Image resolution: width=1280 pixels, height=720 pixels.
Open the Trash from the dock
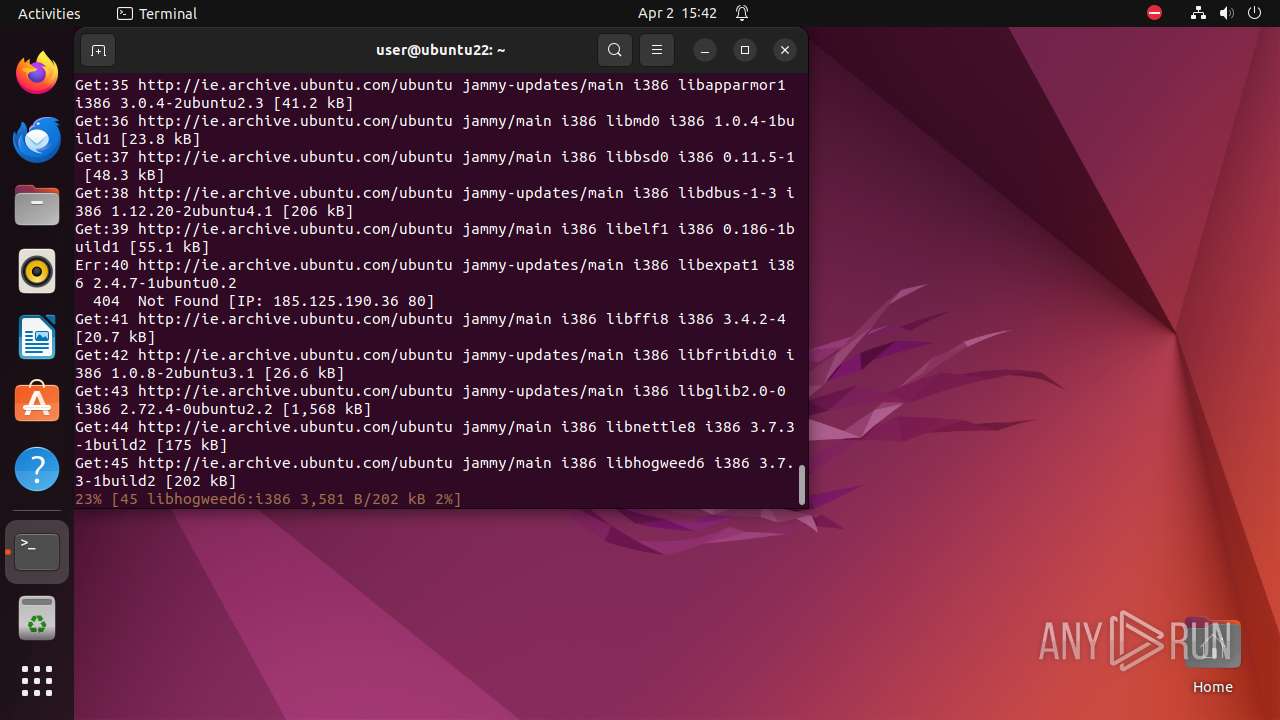pos(37,618)
